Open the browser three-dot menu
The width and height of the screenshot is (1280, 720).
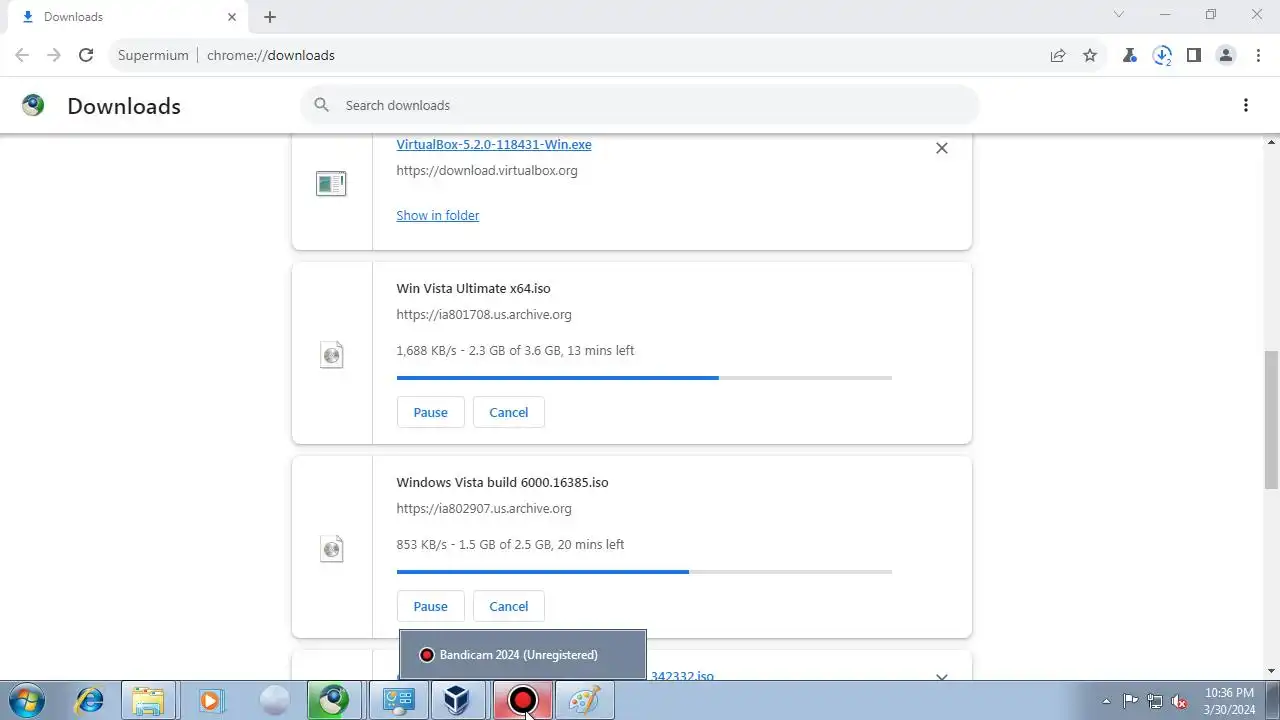tap(1258, 55)
